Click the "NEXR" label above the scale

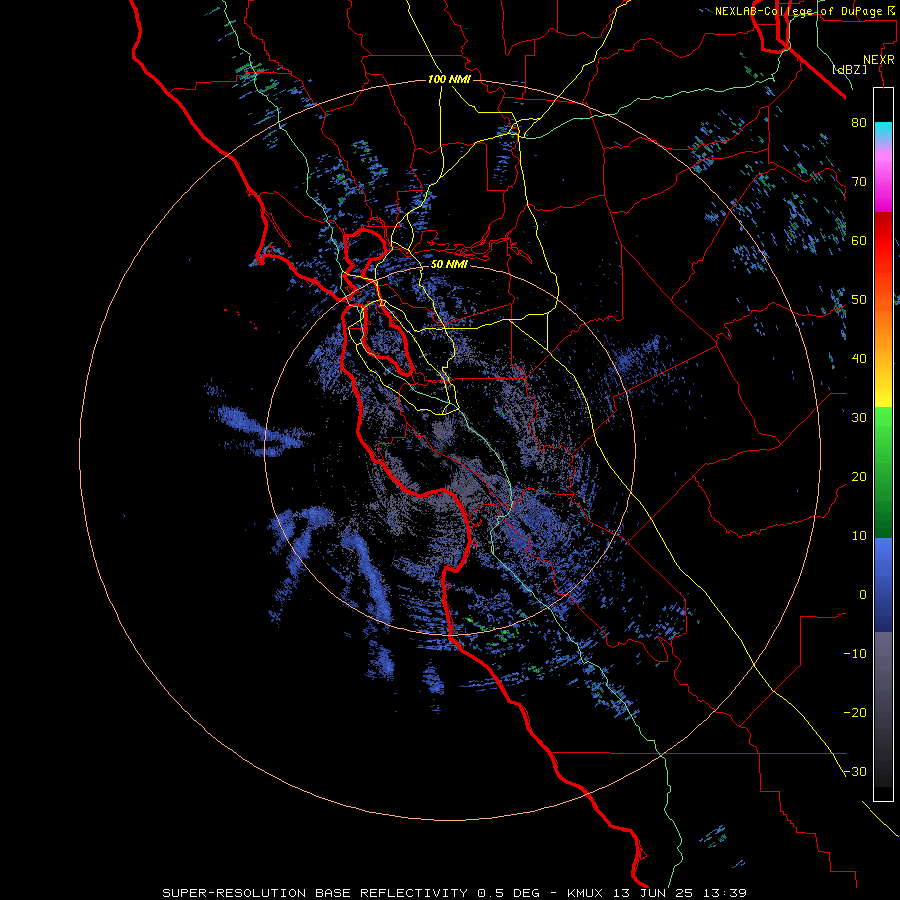pos(879,60)
